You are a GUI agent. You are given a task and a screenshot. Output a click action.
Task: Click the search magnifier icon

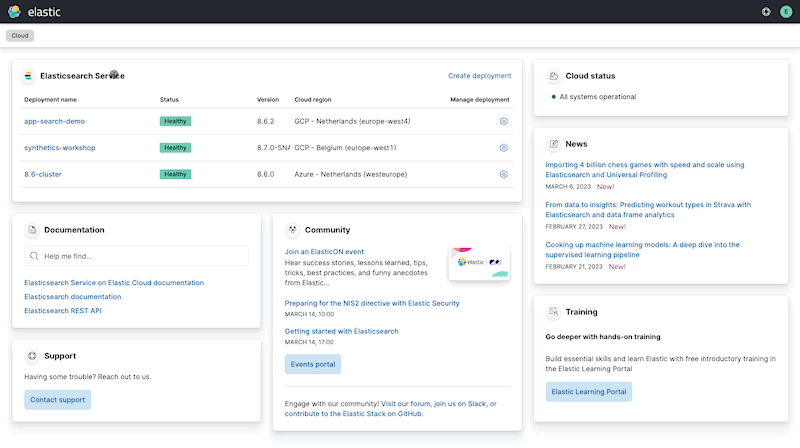click(x=34, y=256)
